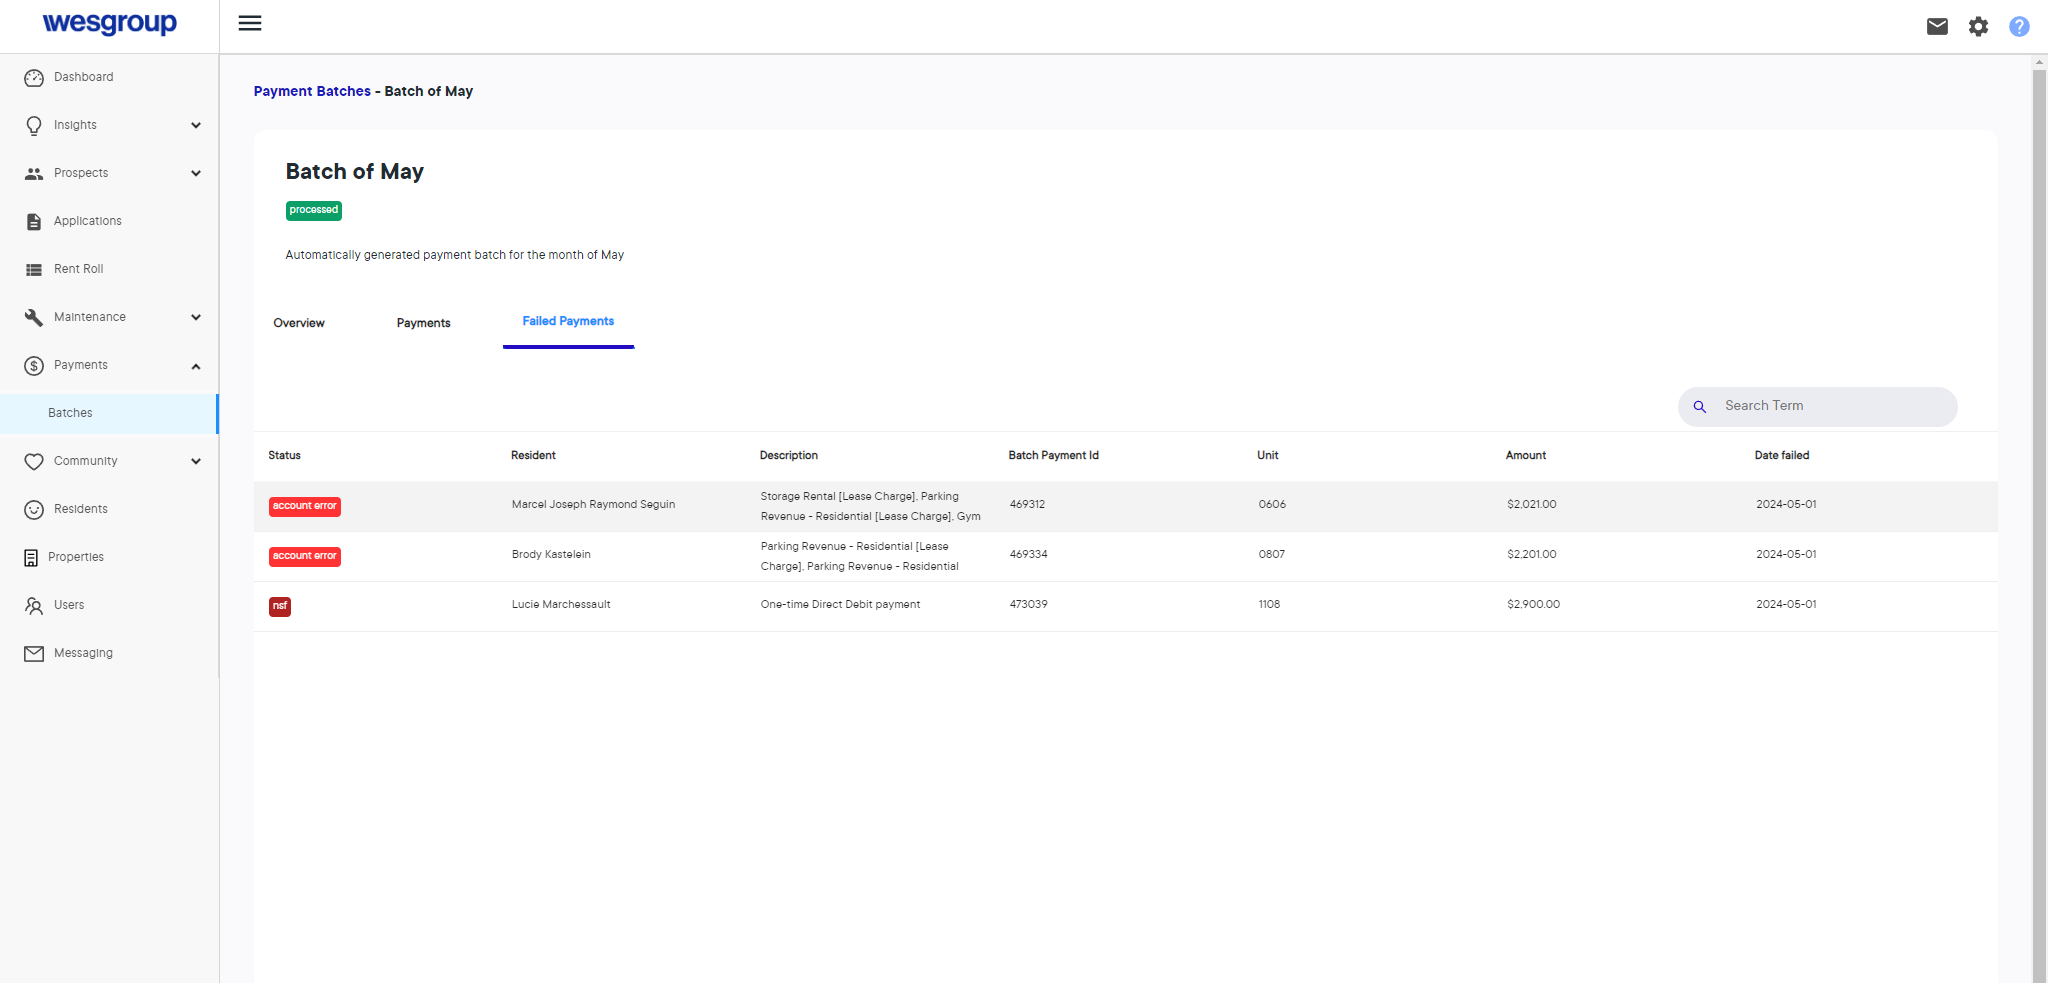Screen dimensions: 2048x983
Task: Click the blue help question mark icon
Action: tap(2019, 27)
